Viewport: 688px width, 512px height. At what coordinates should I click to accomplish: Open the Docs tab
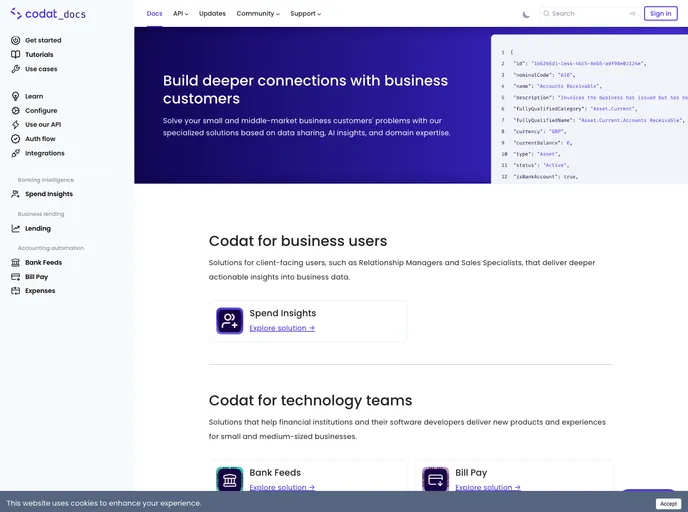click(154, 14)
